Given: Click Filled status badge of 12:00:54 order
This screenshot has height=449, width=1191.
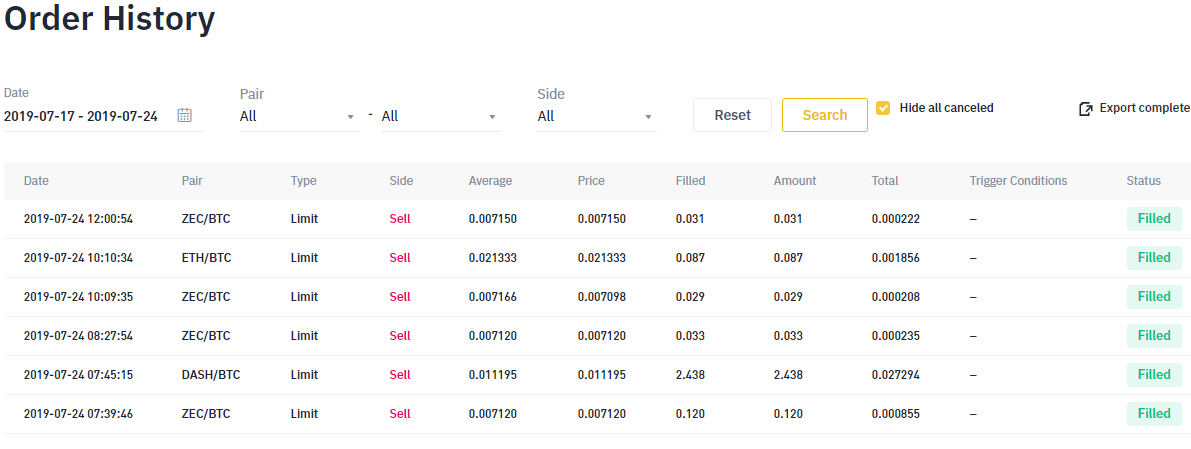Looking at the screenshot, I should coord(1153,219).
